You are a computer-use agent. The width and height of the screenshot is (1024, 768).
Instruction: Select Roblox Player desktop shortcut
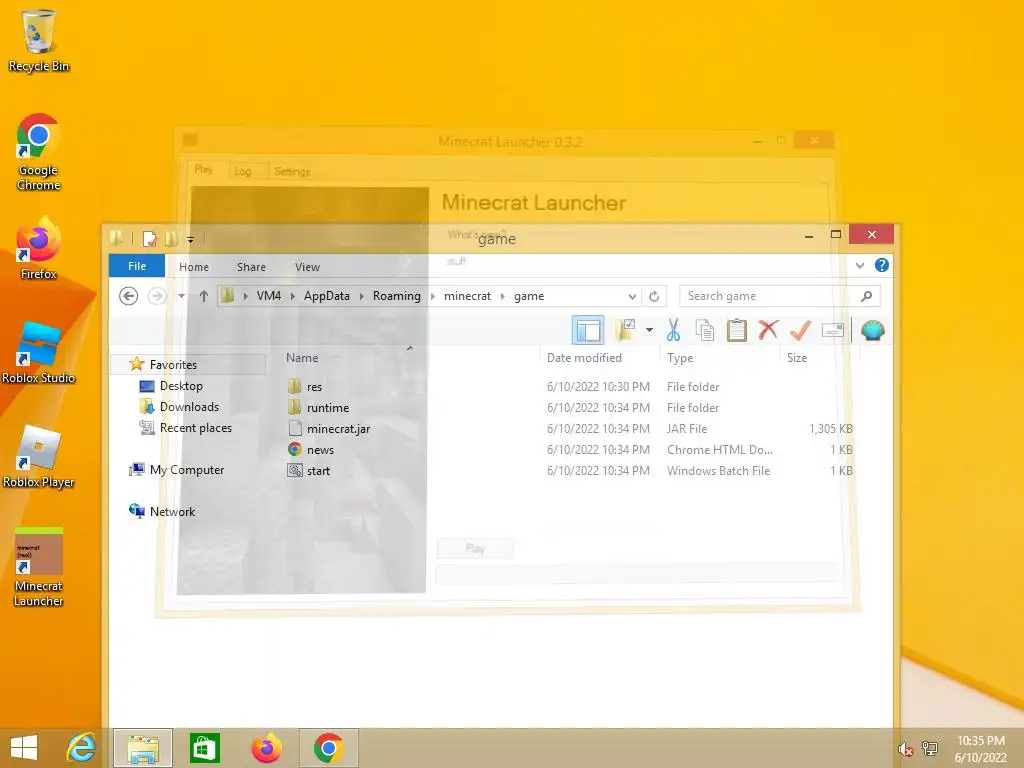(x=39, y=457)
